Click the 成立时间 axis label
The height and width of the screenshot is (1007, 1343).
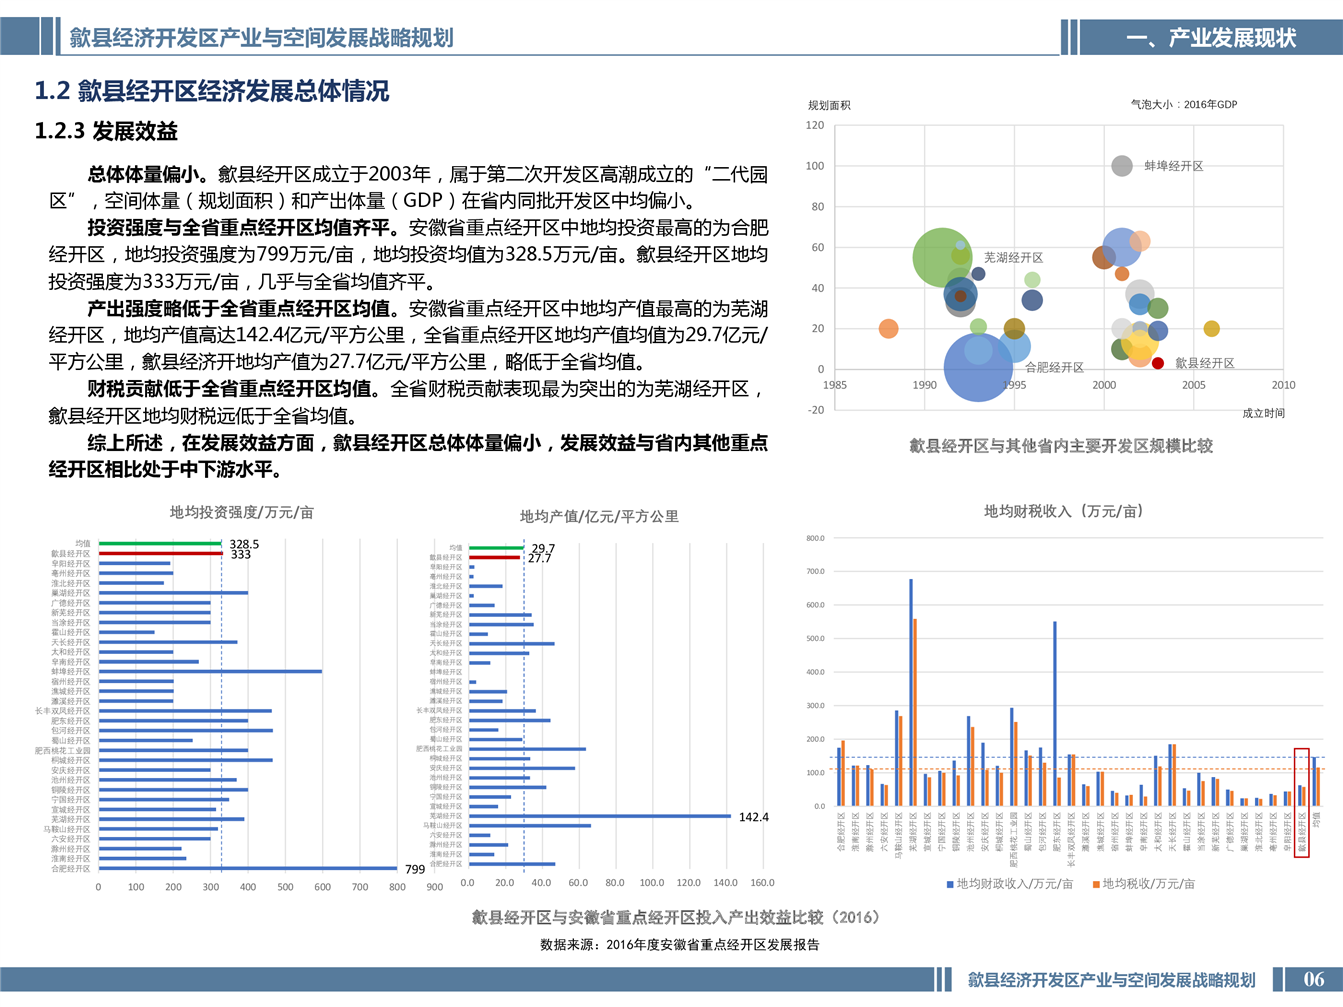pos(1263,413)
